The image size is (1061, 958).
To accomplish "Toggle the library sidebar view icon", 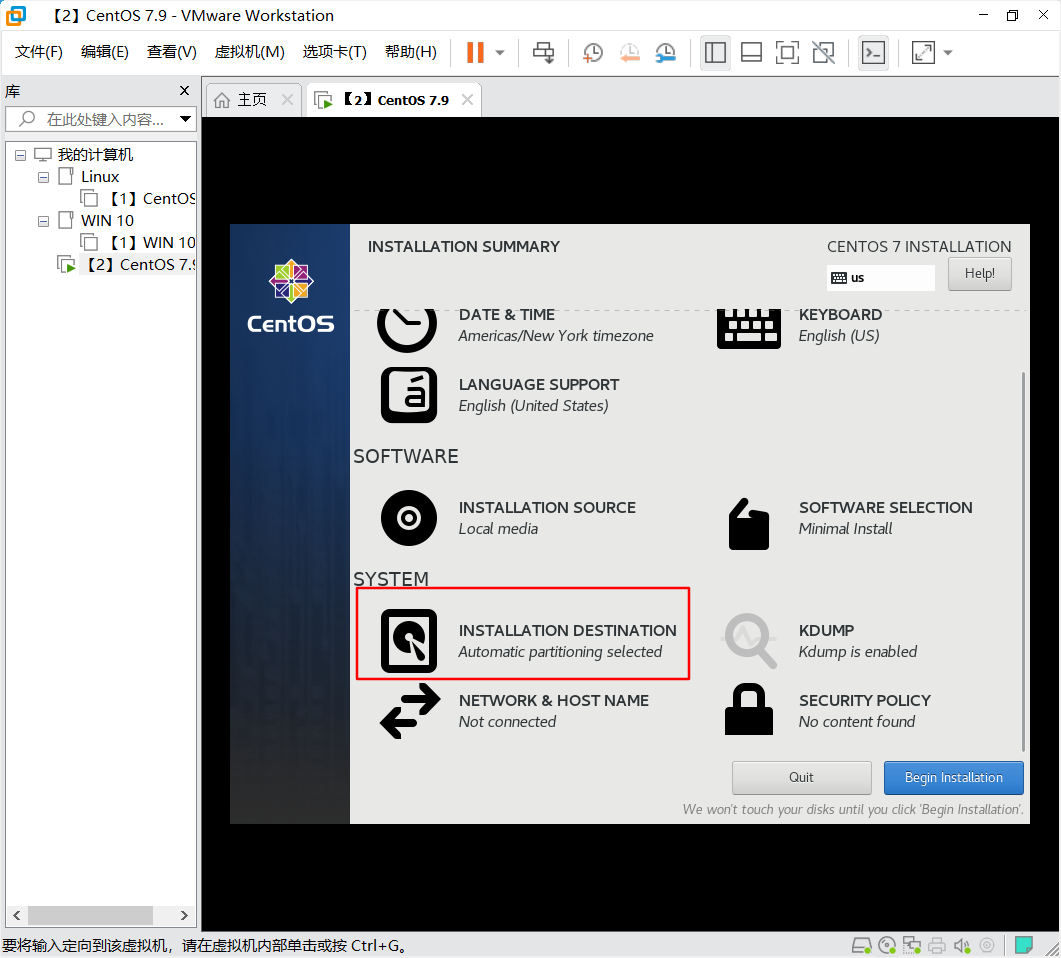I will point(715,52).
